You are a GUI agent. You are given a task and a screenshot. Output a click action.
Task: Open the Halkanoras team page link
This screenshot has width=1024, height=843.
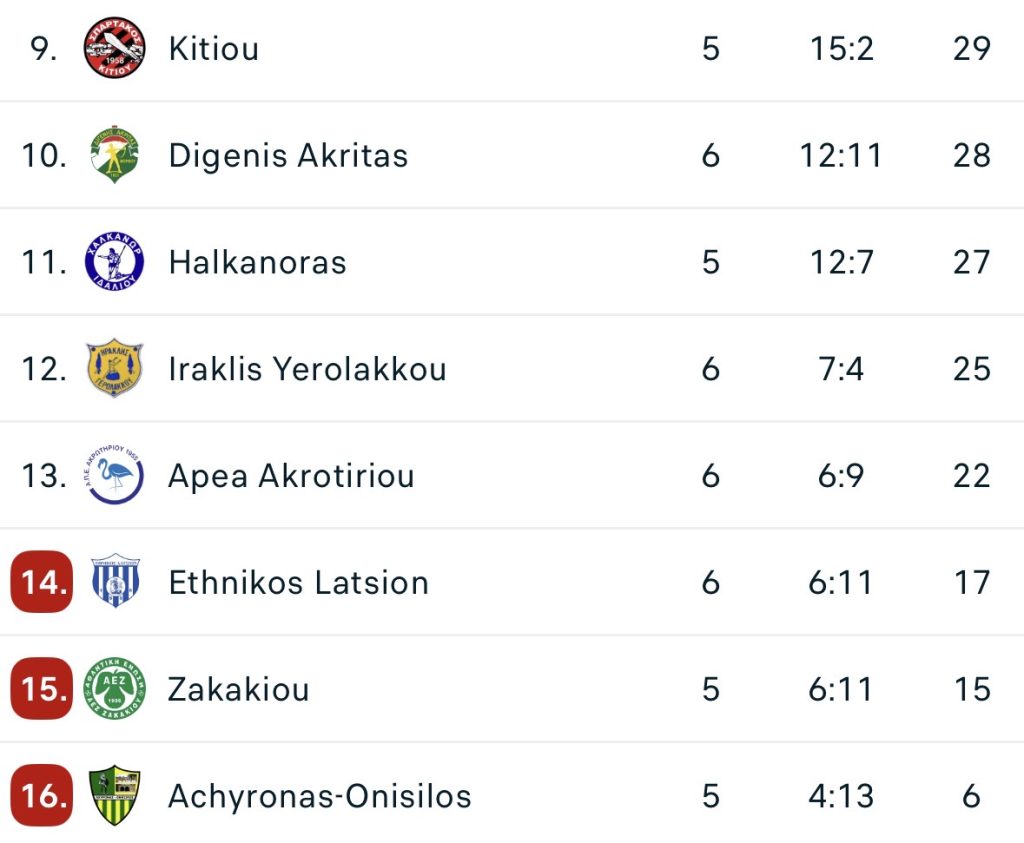257,262
